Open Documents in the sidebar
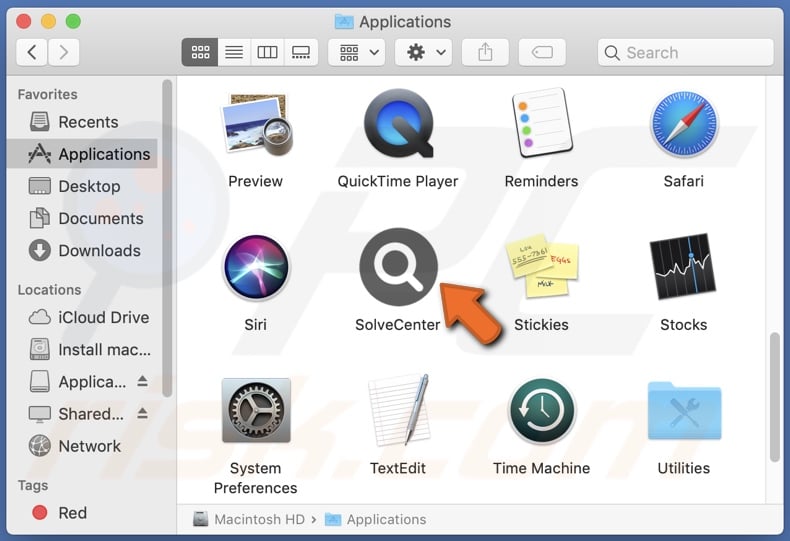Image resolution: width=790 pixels, height=541 pixels. click(83, 218)
